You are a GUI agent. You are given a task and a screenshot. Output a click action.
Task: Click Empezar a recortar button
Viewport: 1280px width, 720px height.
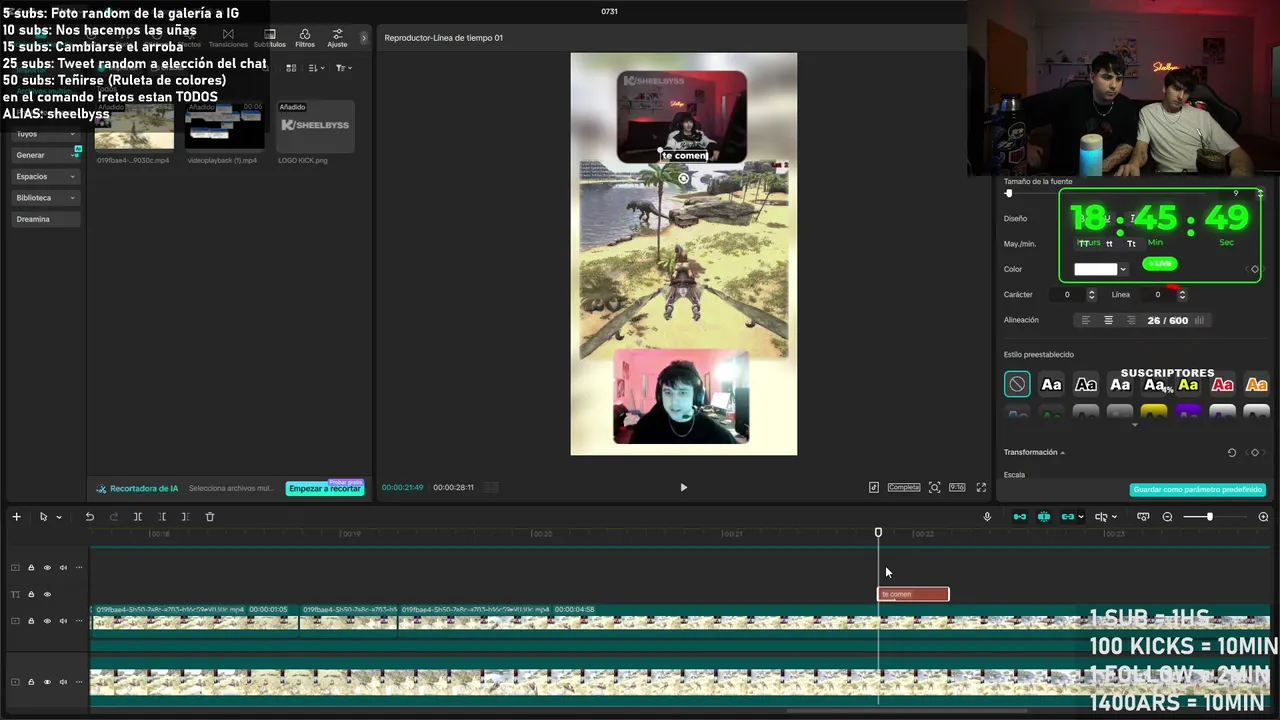pyautogui.click(x=324, y=488)
